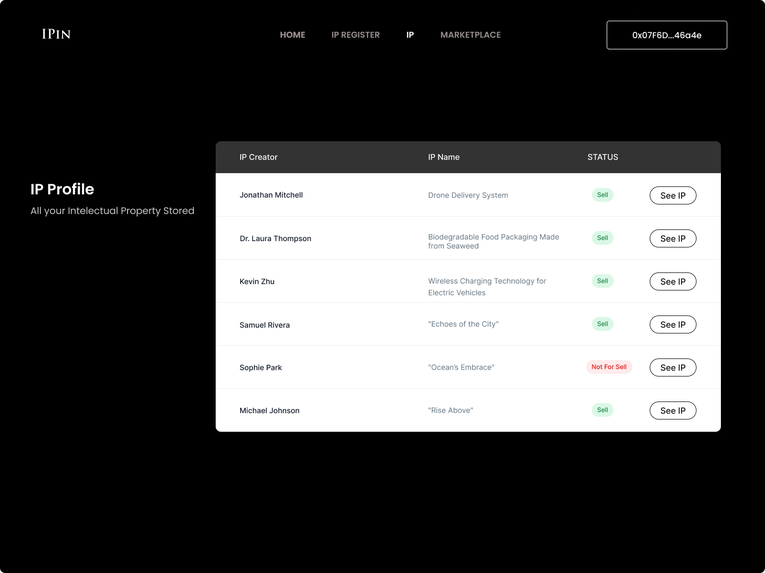
Task: Click the Sell badge for Jonathan Mitchell
Action: [x=603, y=195]
